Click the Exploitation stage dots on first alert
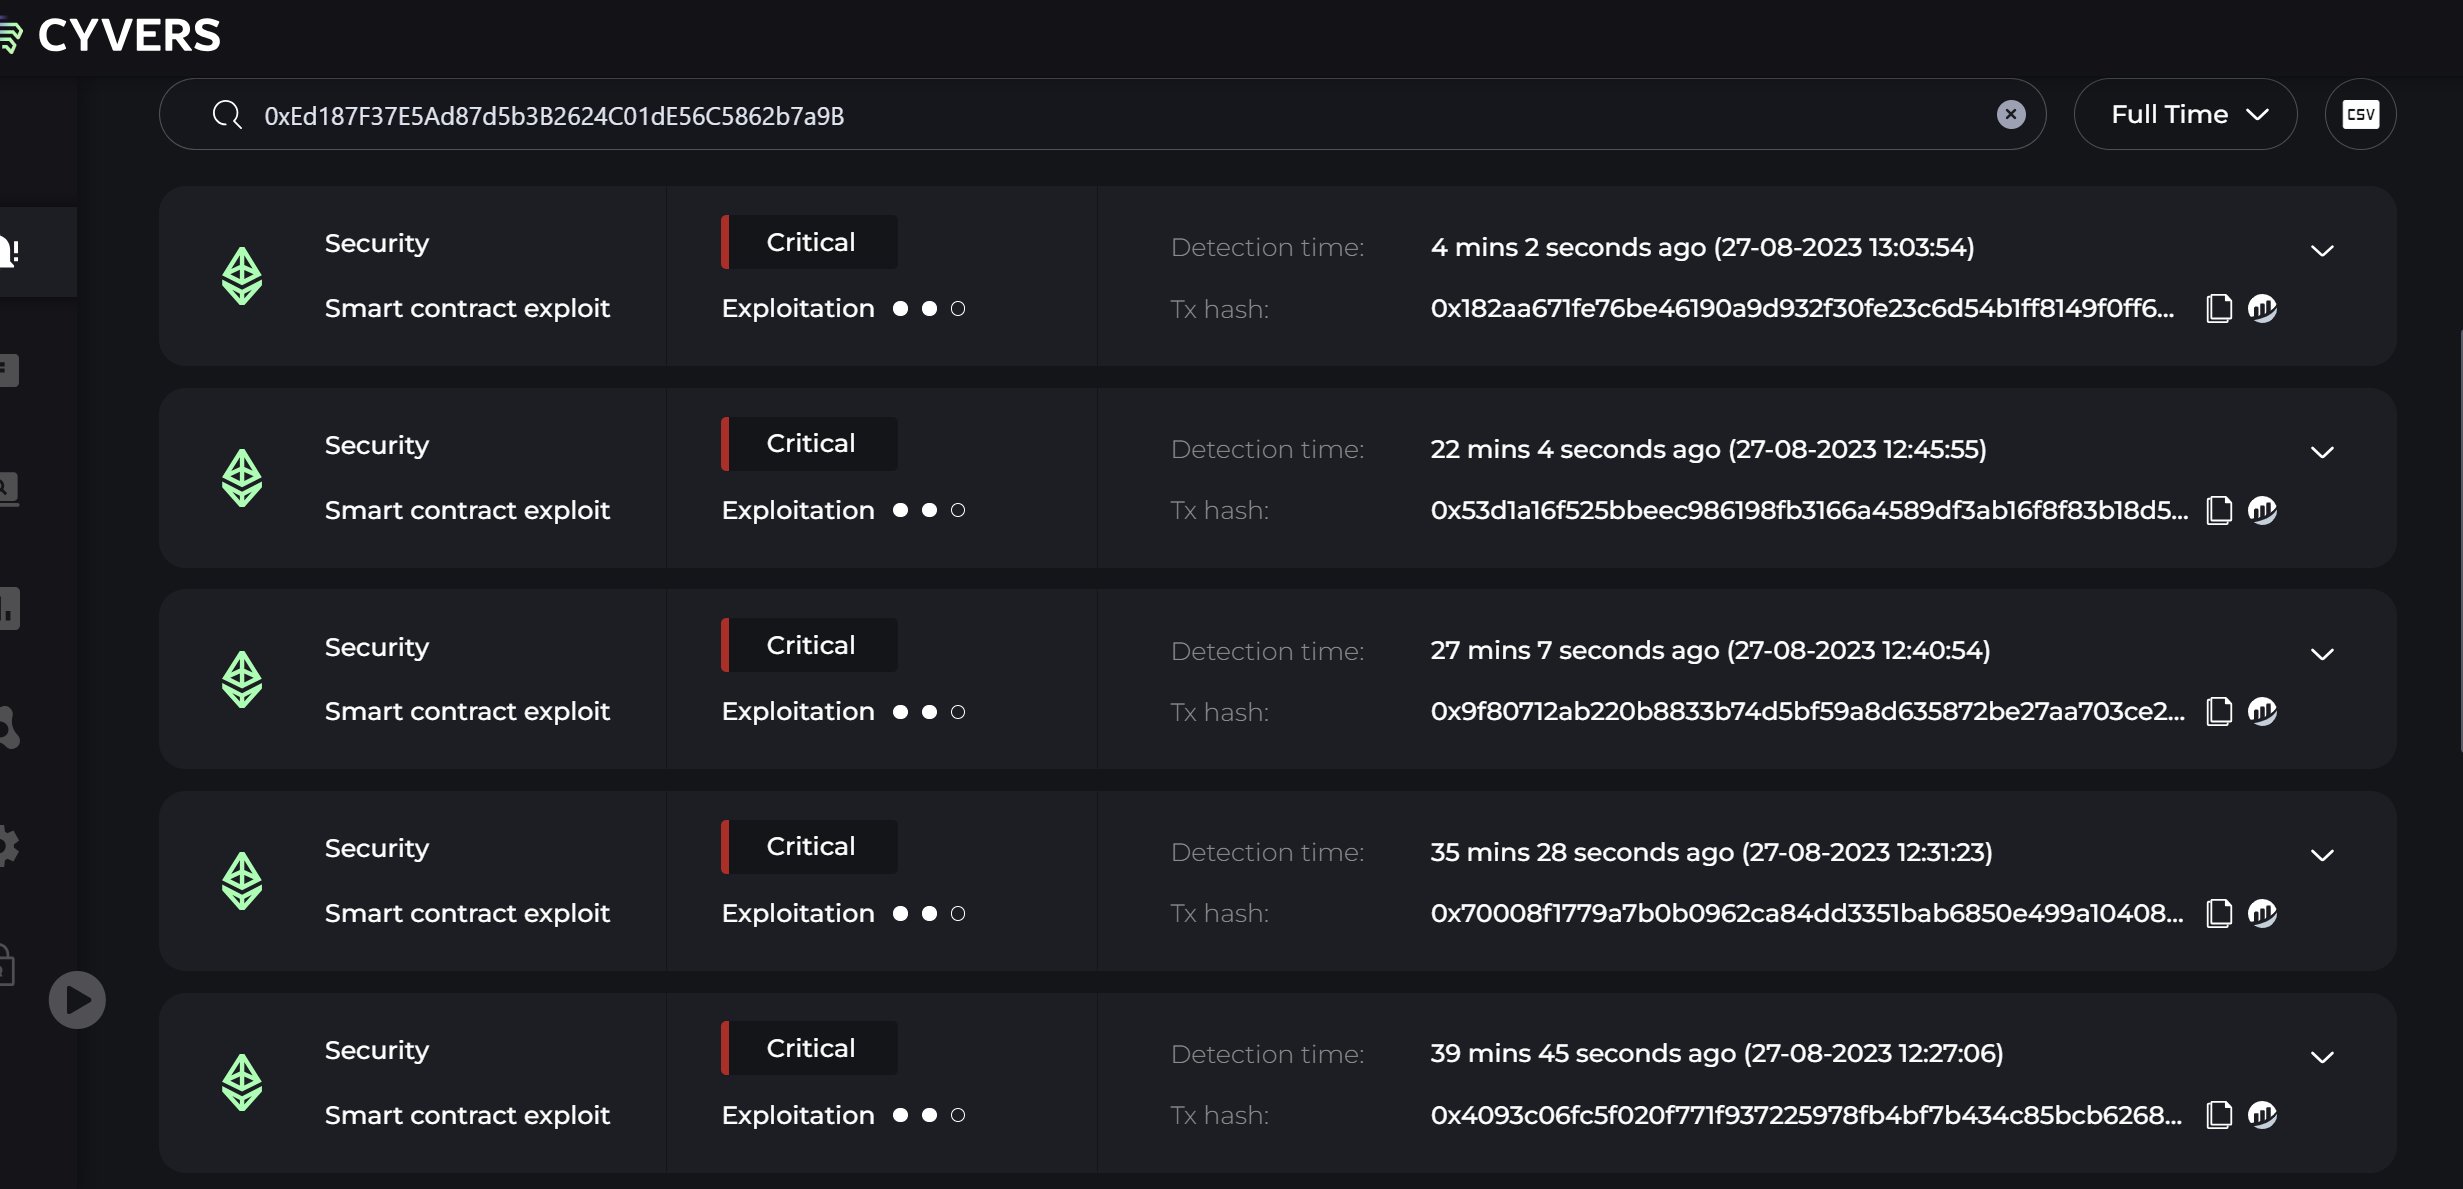Image resolution: width=2463 pixels, height=1189 pixels. [929, 309]
